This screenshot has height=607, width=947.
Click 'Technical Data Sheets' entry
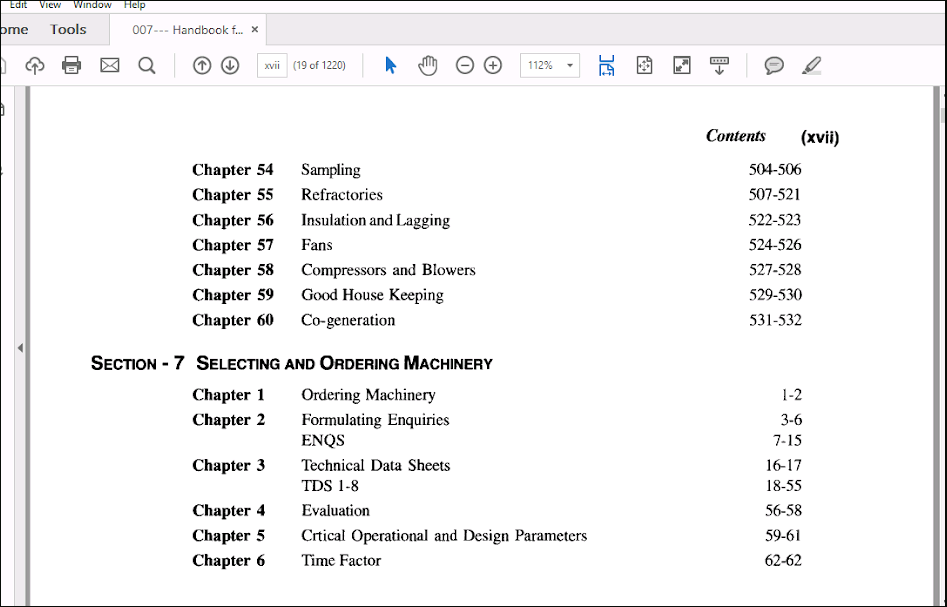[376, 466]
